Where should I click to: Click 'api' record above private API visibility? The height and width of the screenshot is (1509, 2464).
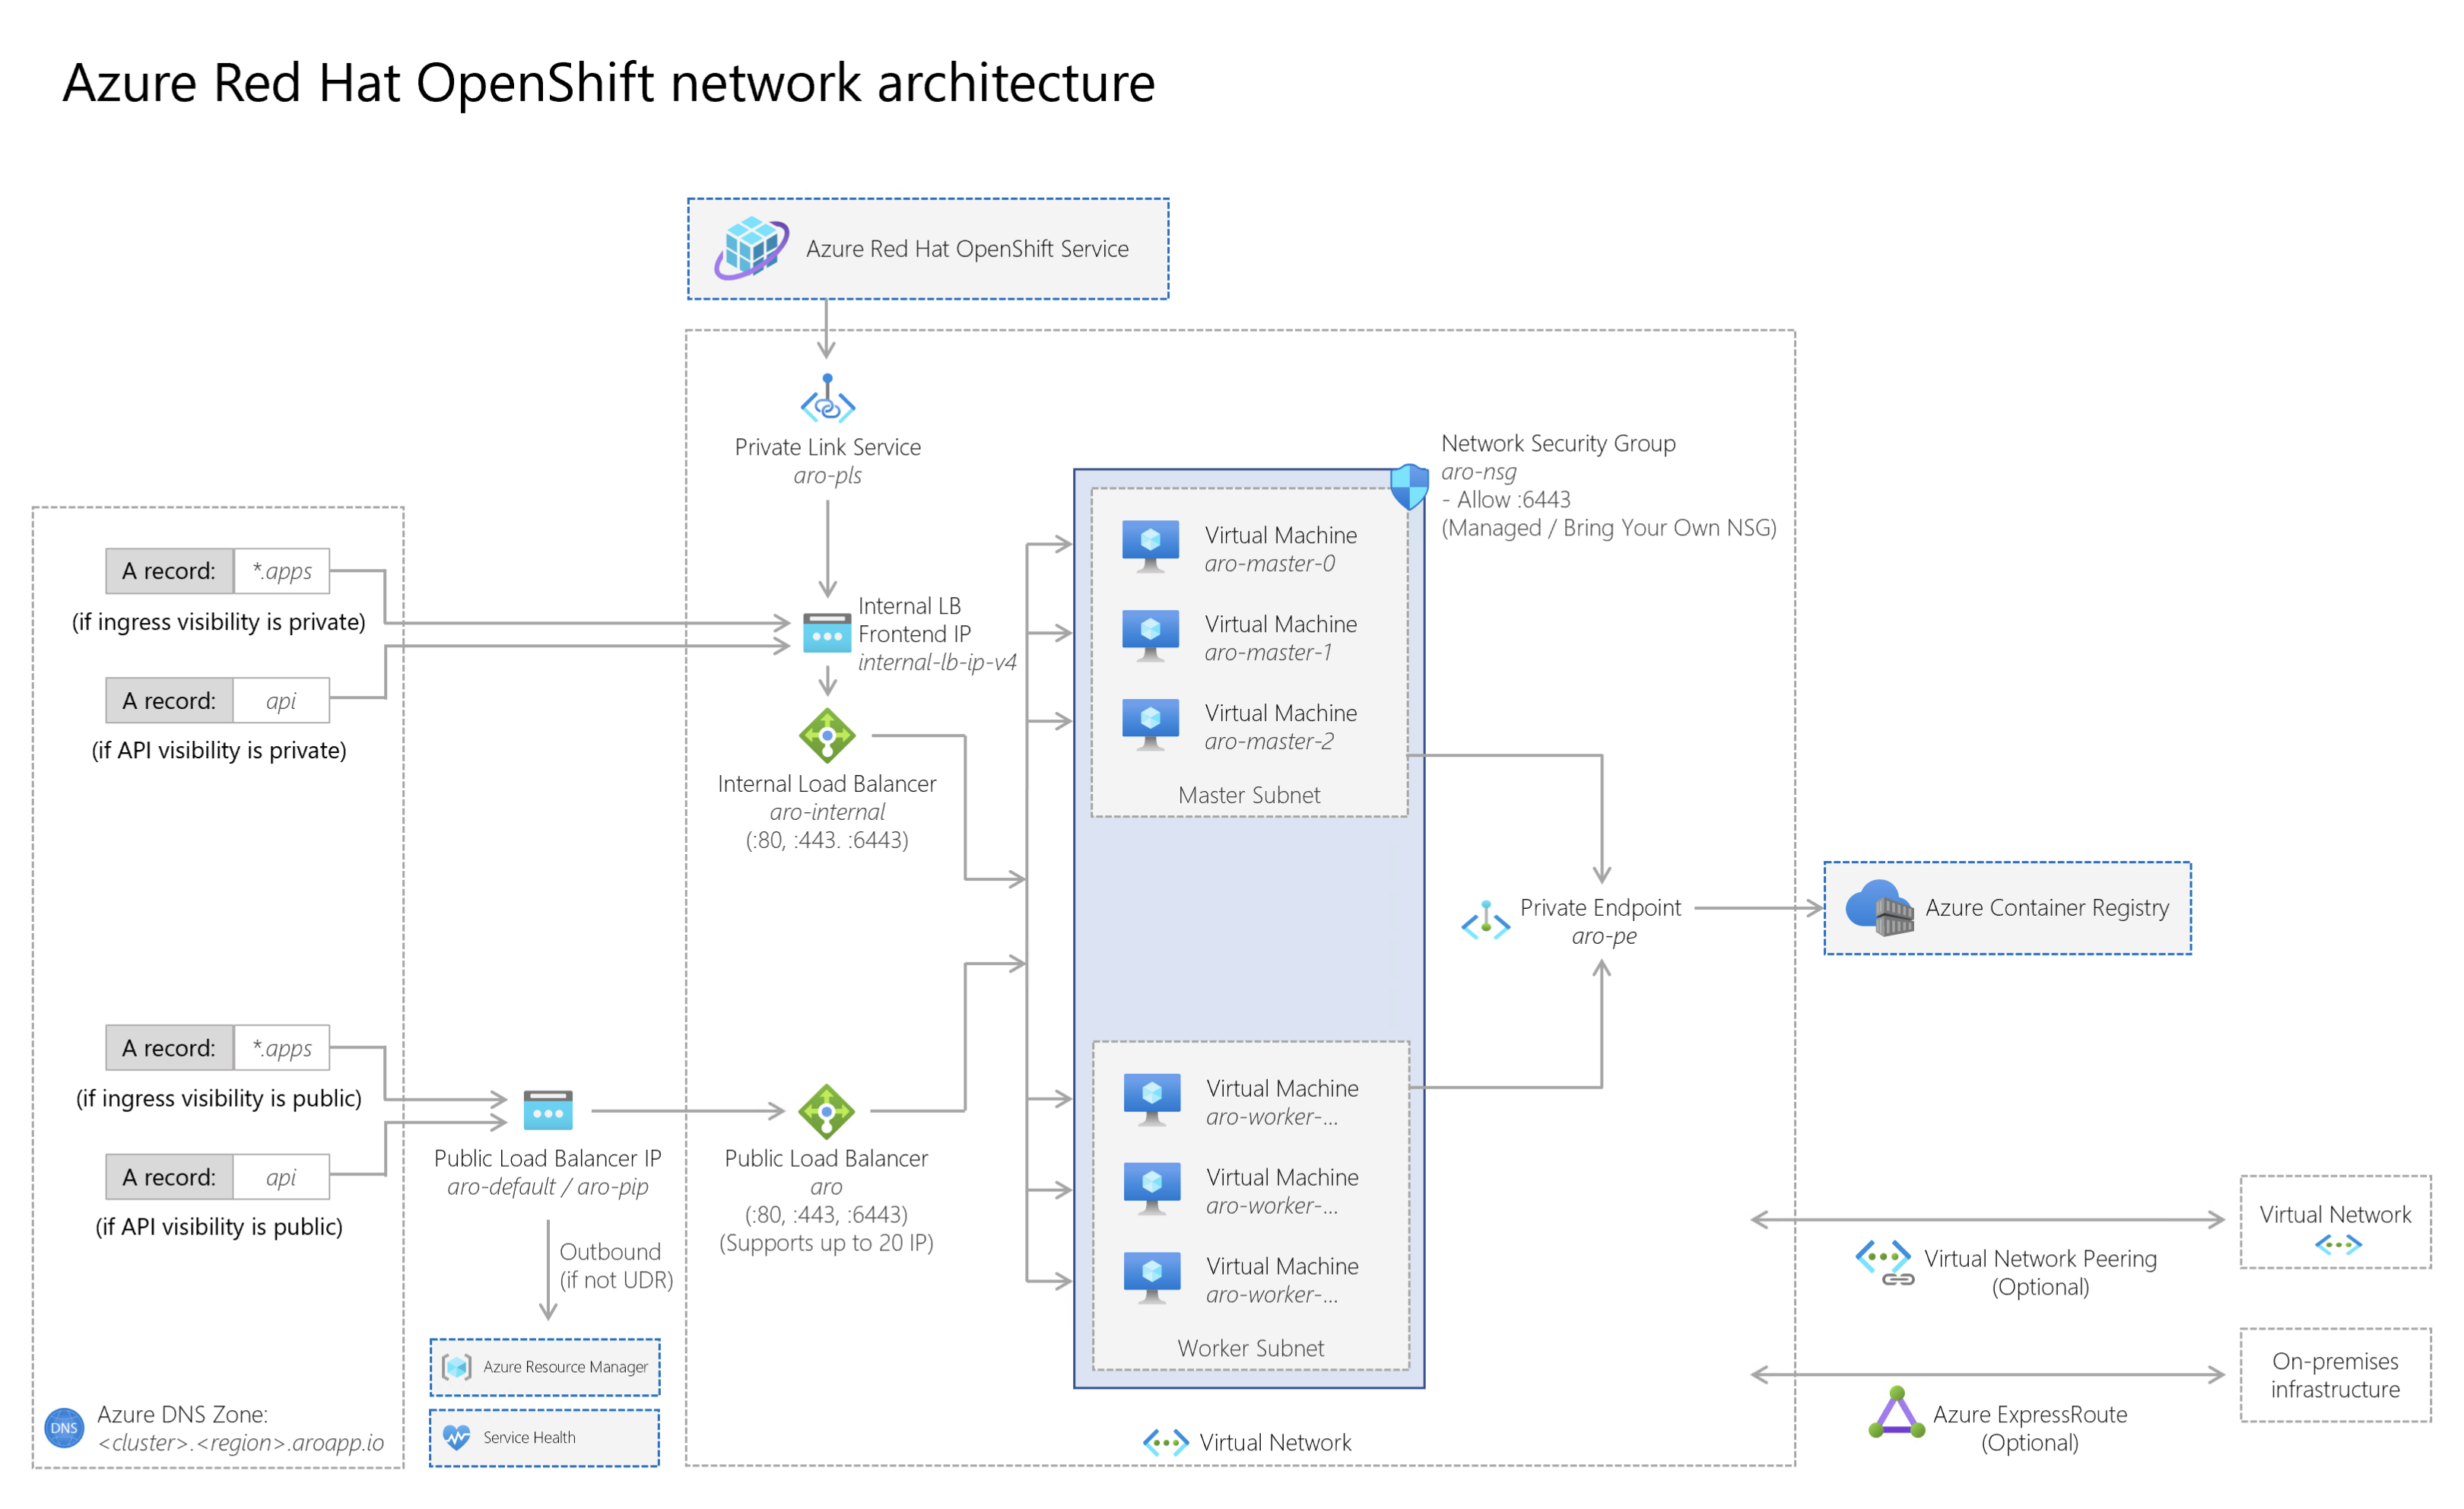click(282, 700)
